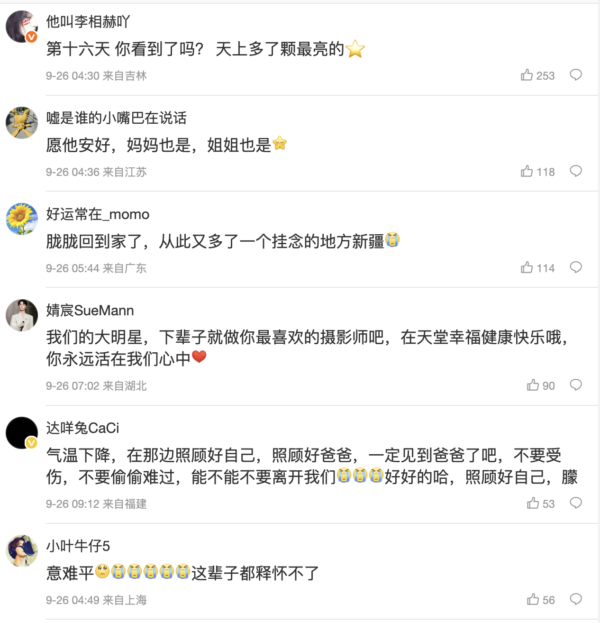Reply to the comment by 他叫李相赫吖
Viewport: 600px width, 623px height.
(576, 75)
